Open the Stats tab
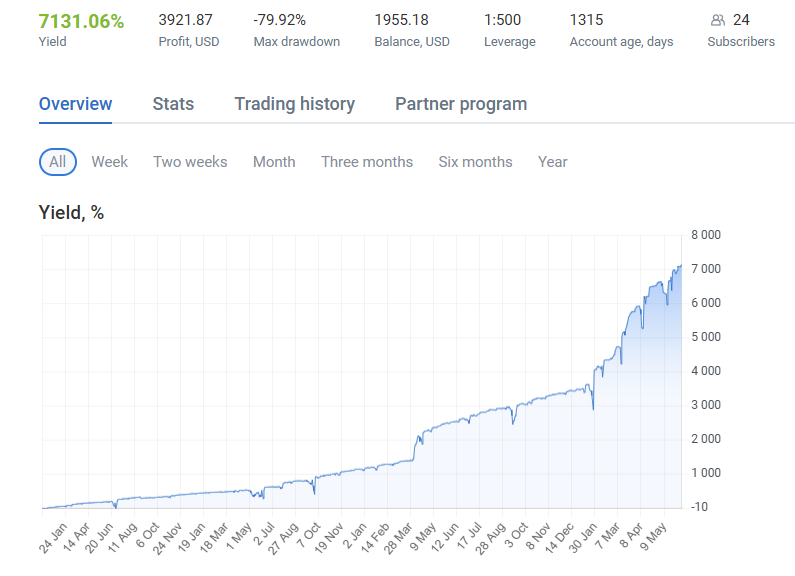Screen dimensions: 795x576 point(173,104)
